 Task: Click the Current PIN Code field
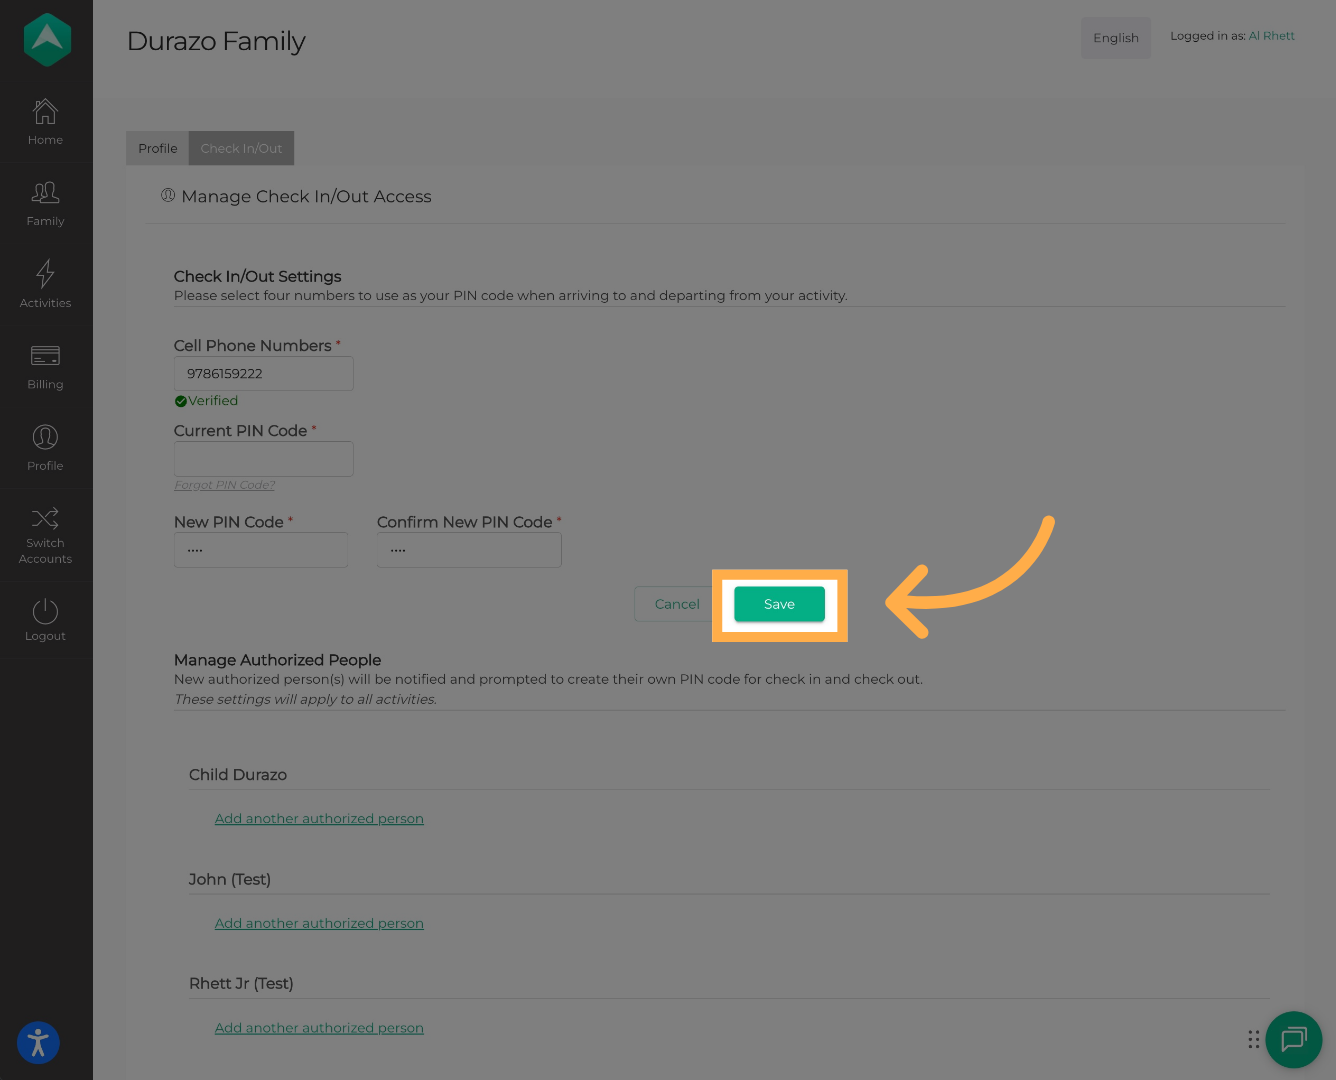pos(263,459)
